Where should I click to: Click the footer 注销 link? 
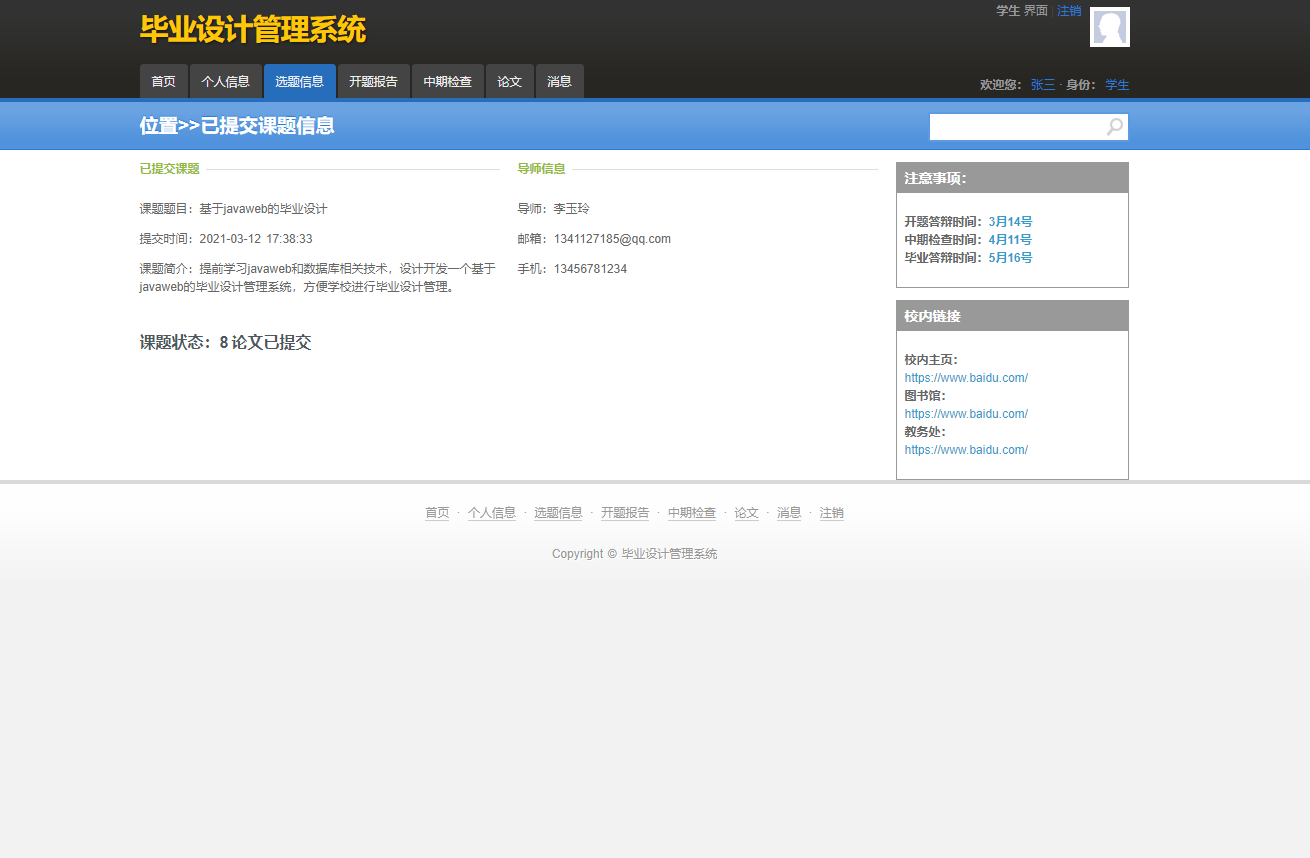(831, 513)
